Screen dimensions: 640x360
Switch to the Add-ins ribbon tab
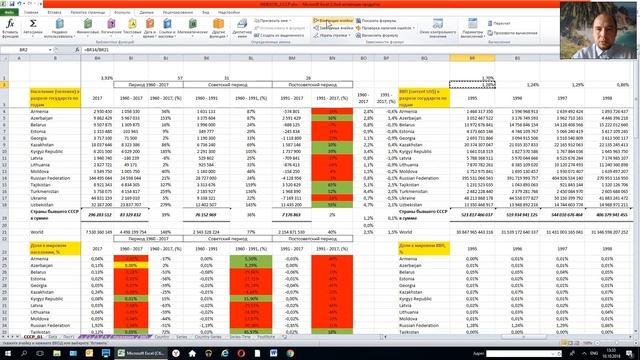click(x=229, y=12)
